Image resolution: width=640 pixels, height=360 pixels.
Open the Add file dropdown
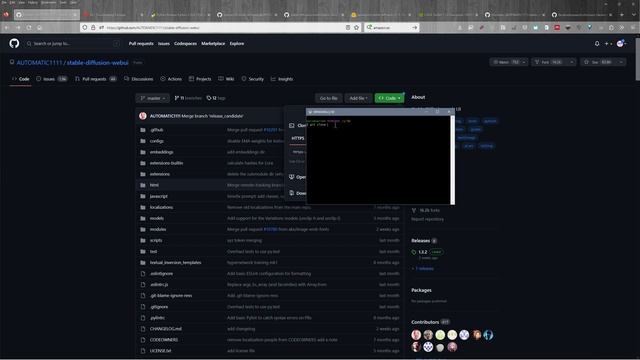[x=358, y=98]
